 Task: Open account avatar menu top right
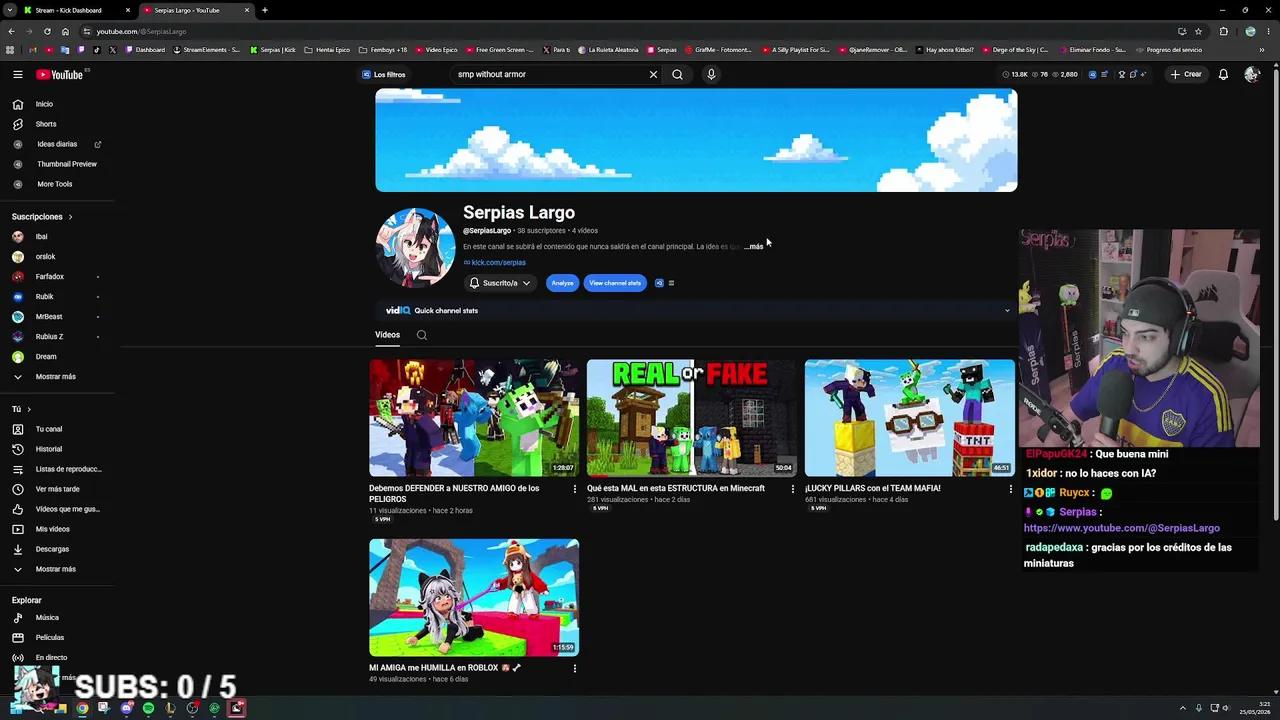[1251, 74]
